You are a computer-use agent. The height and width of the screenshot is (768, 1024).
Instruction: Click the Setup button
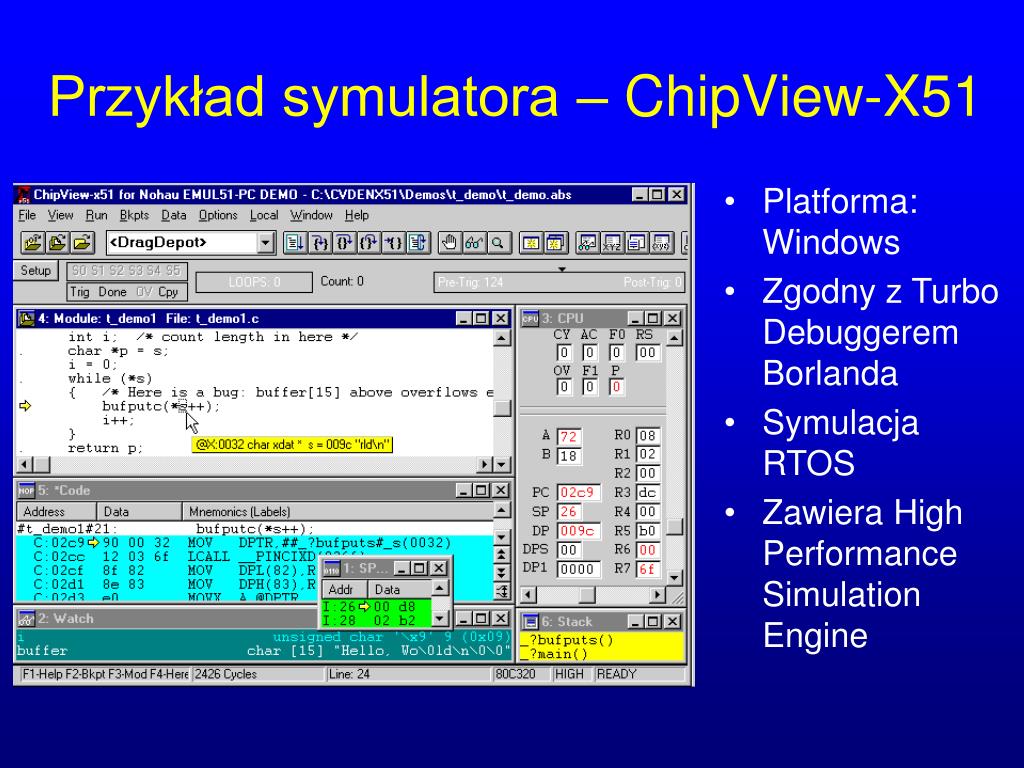tap(35, 270)
